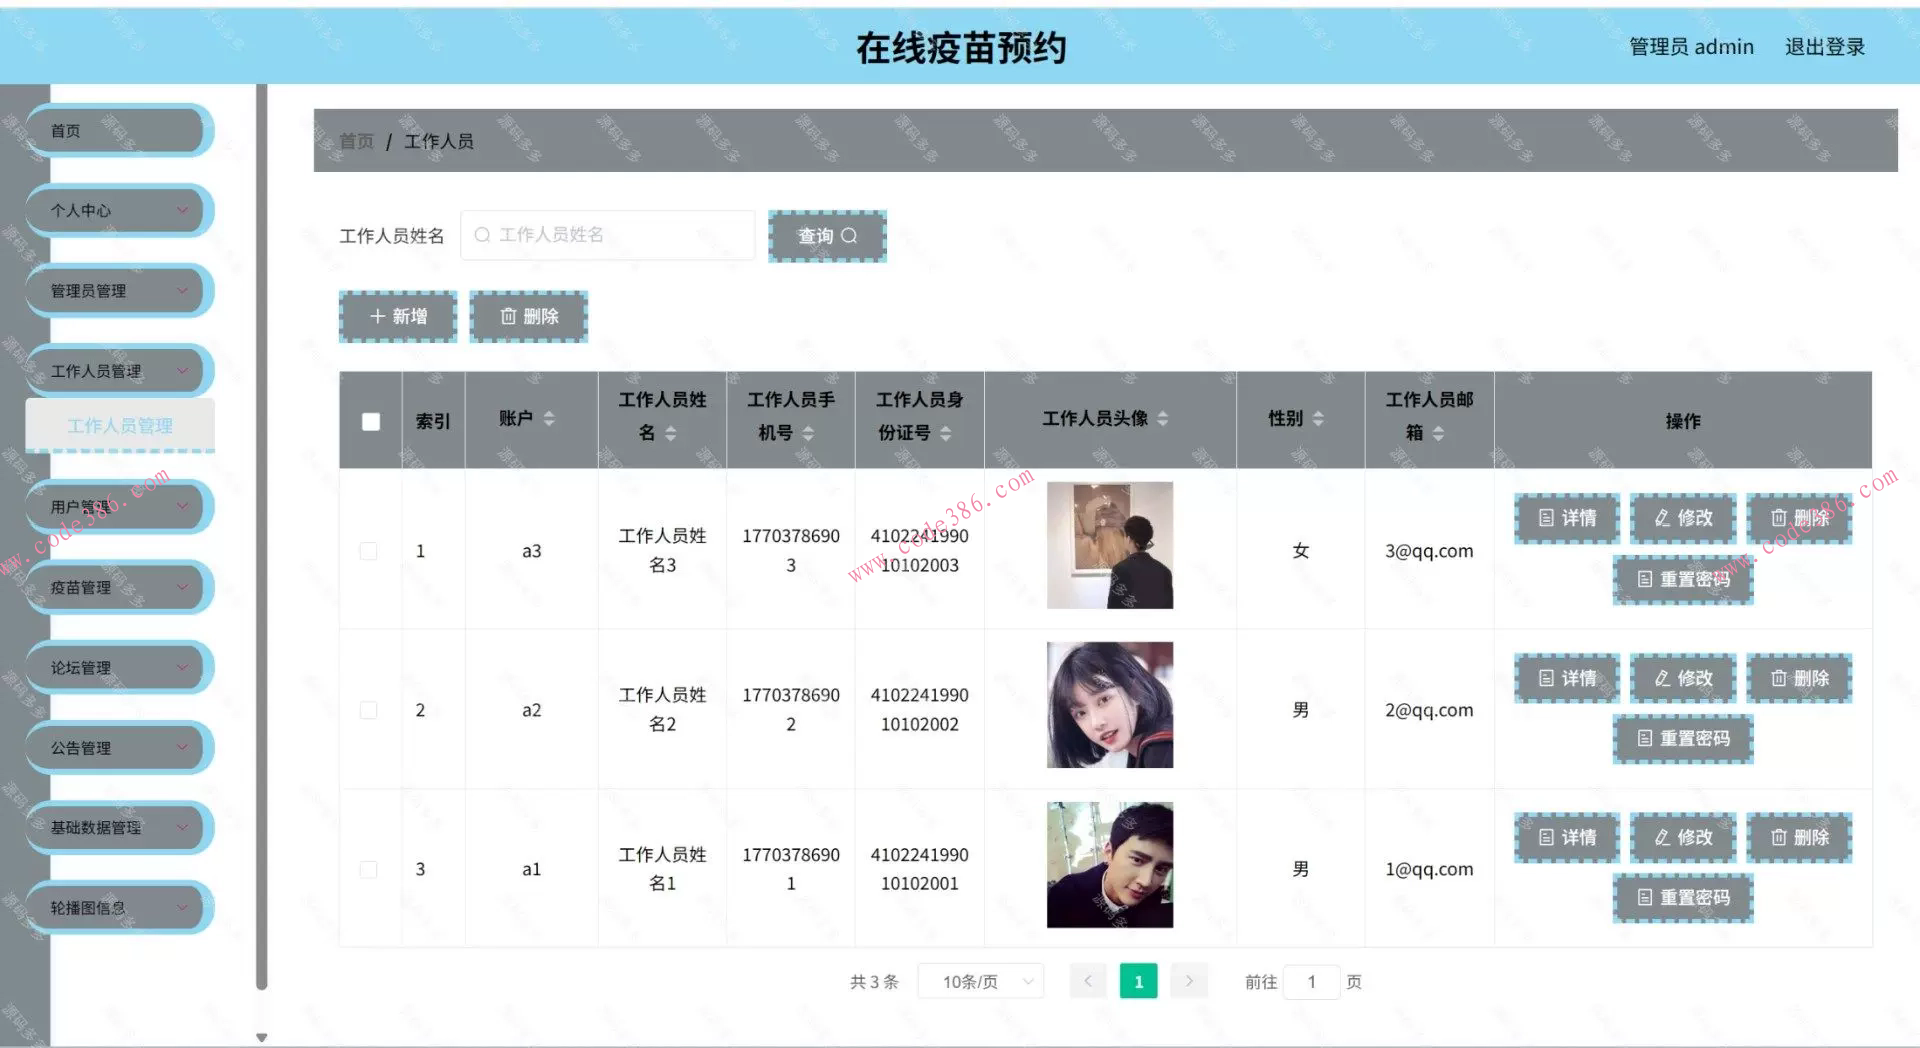Delete the a2 staff row

click(x=1799, y=678)
